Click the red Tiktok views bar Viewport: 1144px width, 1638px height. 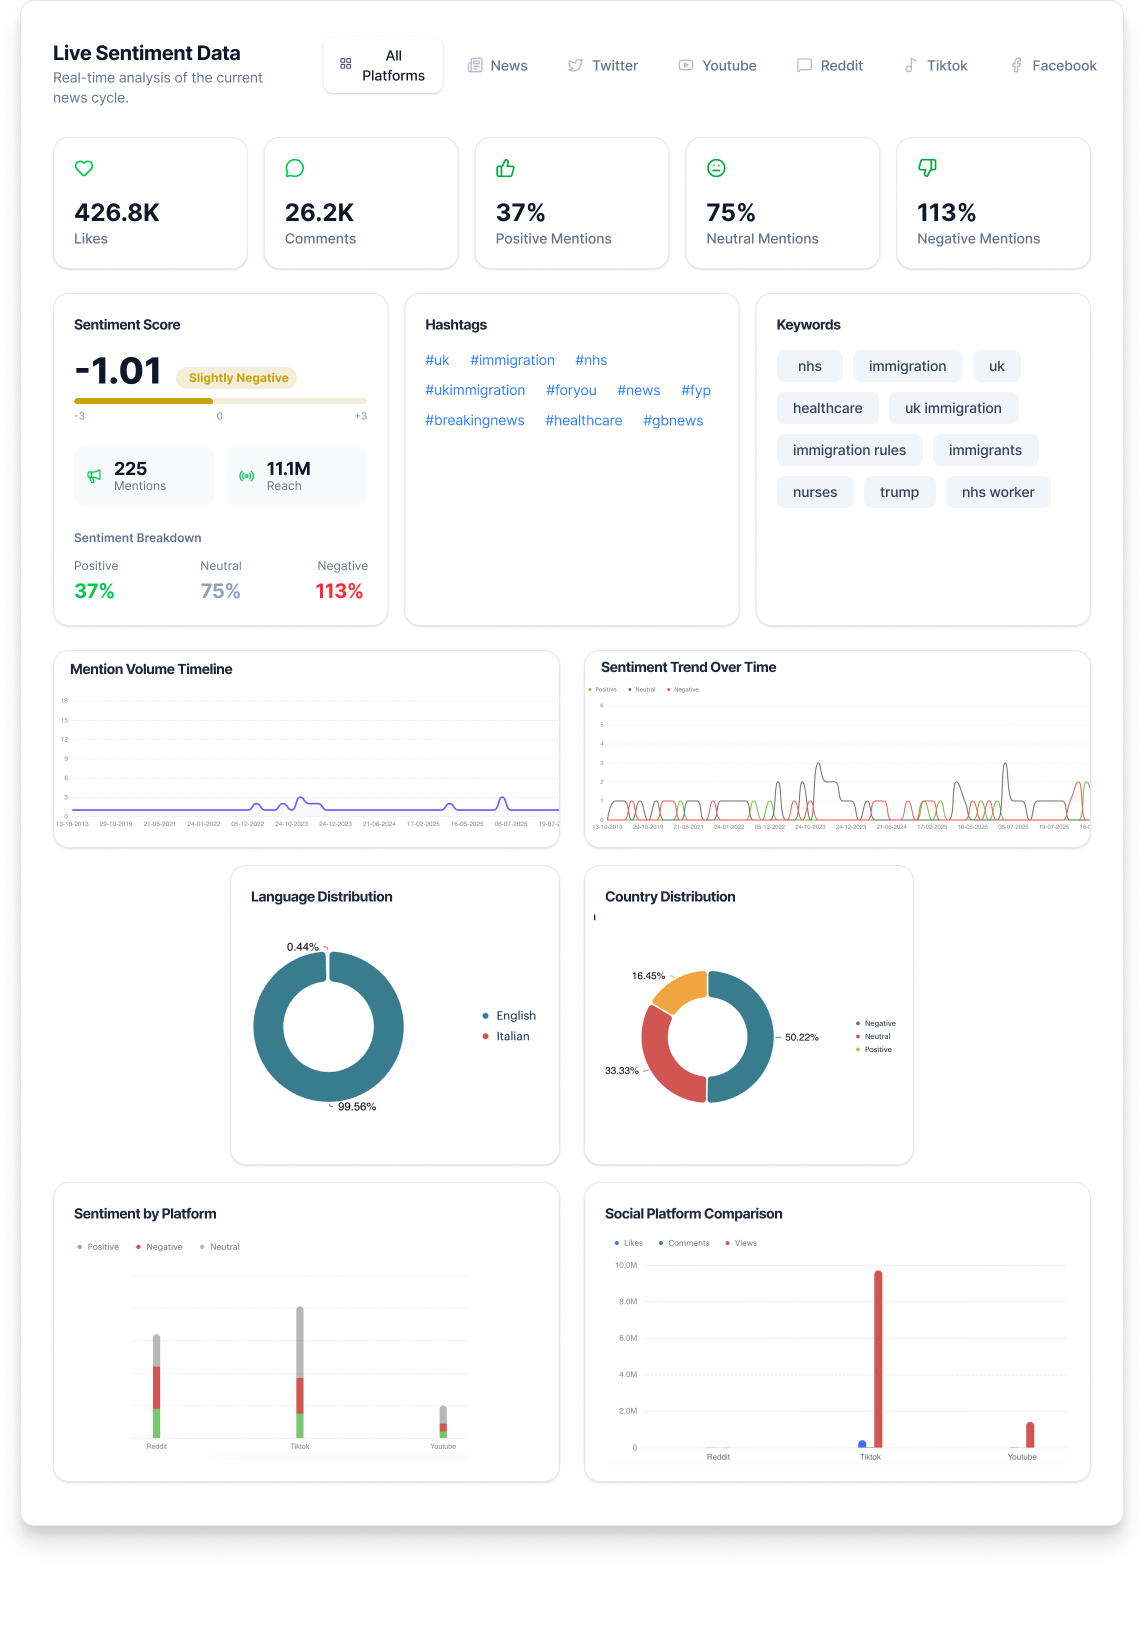click(x=878, y=1358)
